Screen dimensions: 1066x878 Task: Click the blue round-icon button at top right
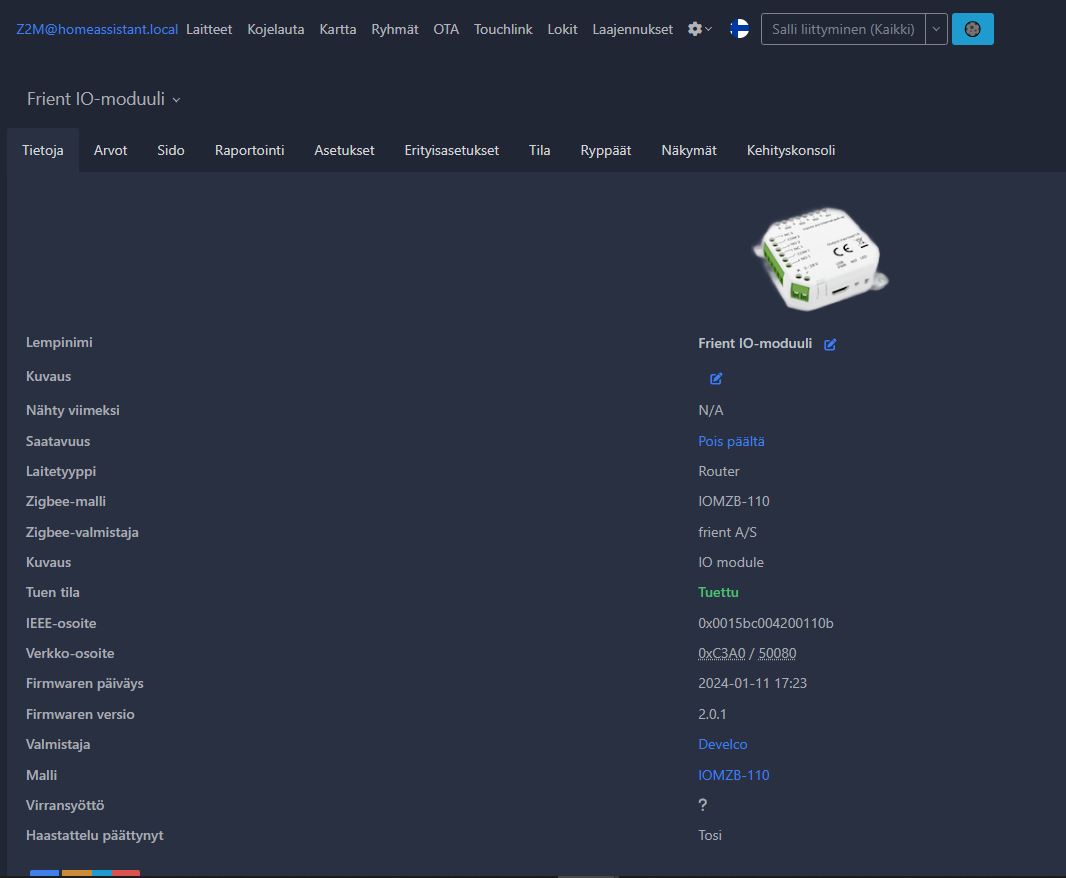point(972,29)
